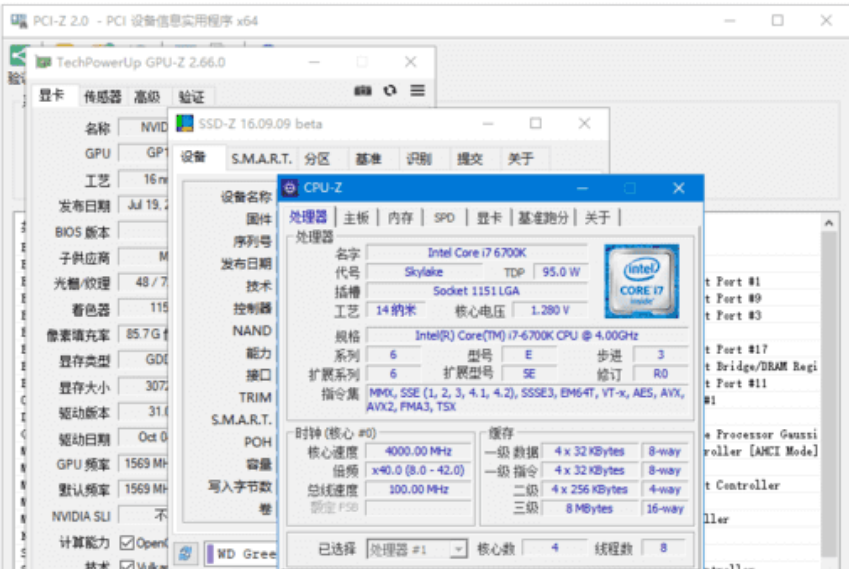The width and height of the screenshot is (849, 569).
Task: Open the SPD tab in CPU-Z
Action: click(445, 218)
